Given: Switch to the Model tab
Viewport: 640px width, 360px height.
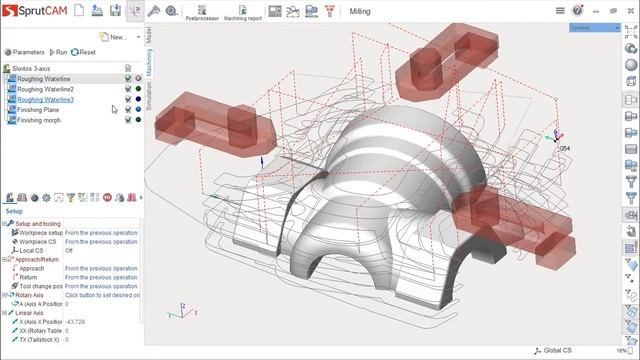Looking at the screenshot, I should [x=149, y=35].
